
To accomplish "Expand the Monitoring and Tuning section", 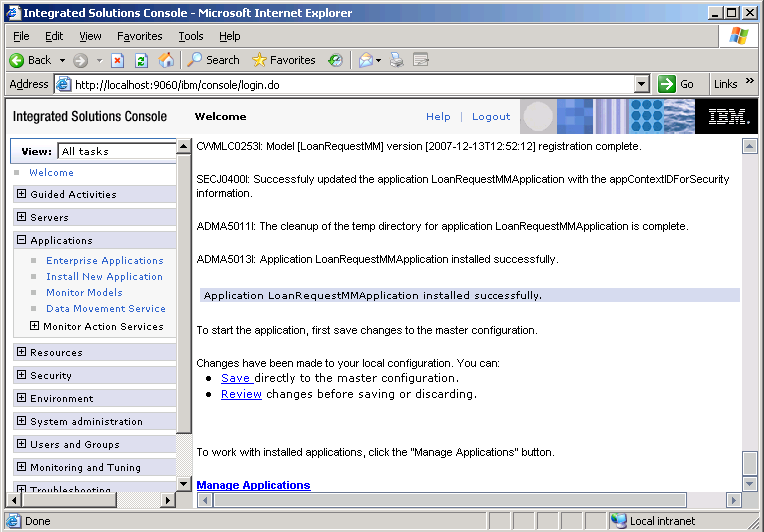I will pos(21,466).
